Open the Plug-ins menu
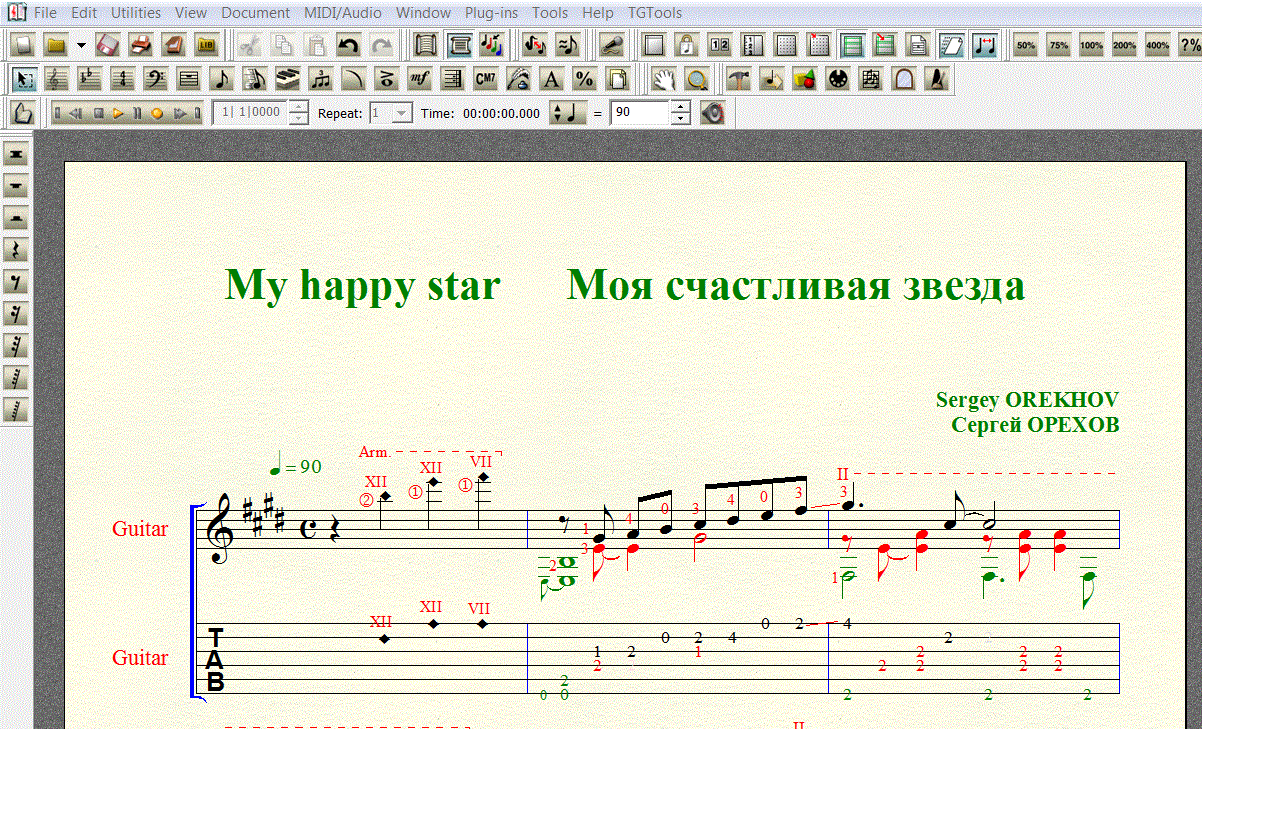 point(492,13)
